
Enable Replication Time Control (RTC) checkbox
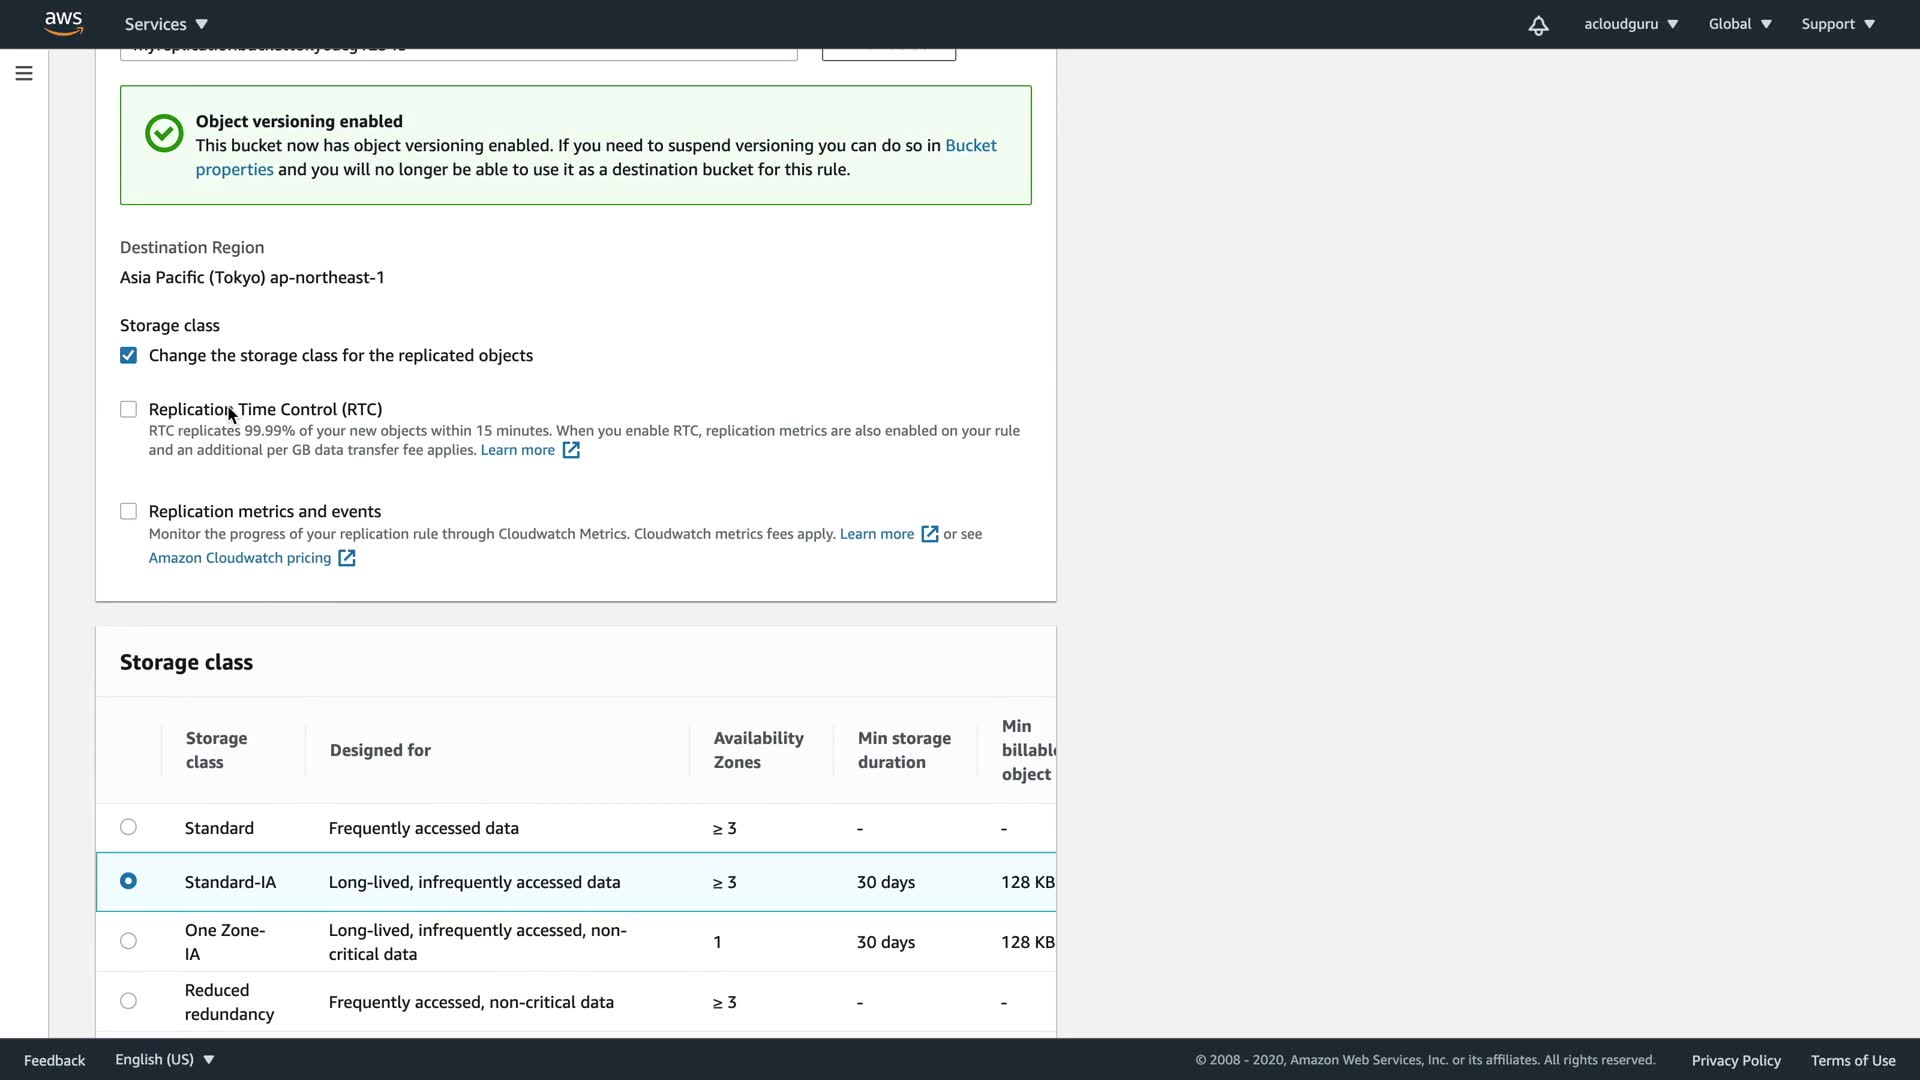click(128, 409)
